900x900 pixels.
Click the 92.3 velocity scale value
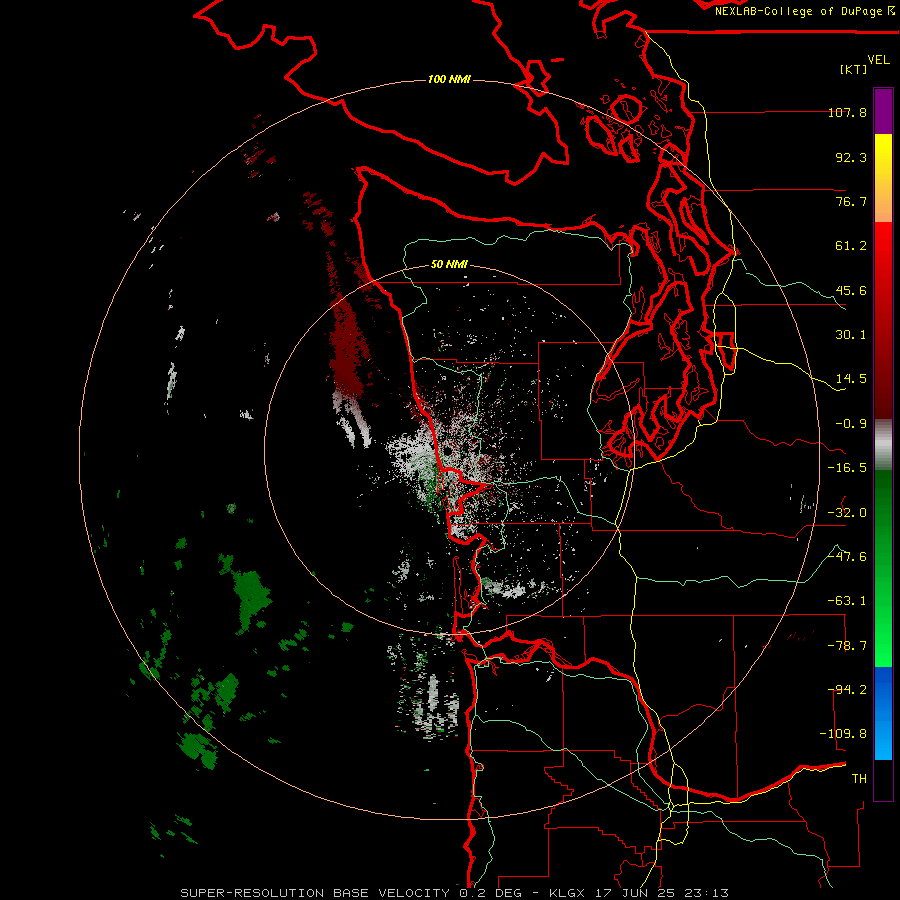(x=851, y=157)
